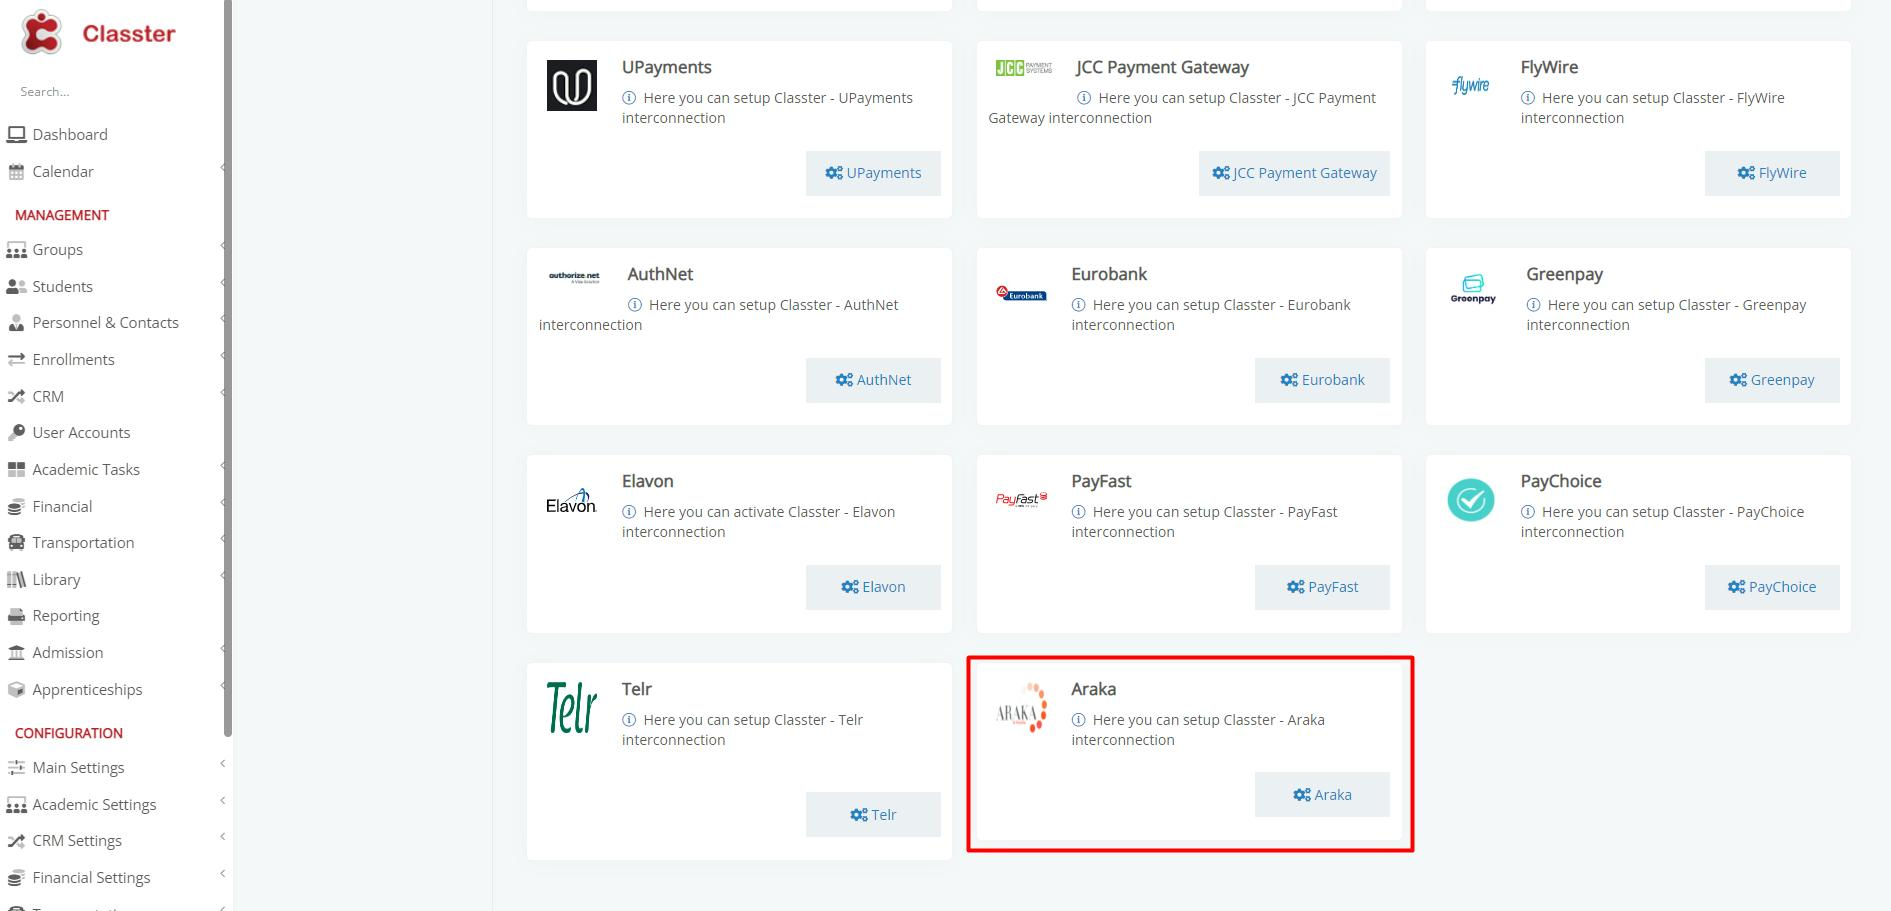This screenshot has width=1891, height=911.
Task: Expand the Calendar menu arrow
Action: (222, 168)
